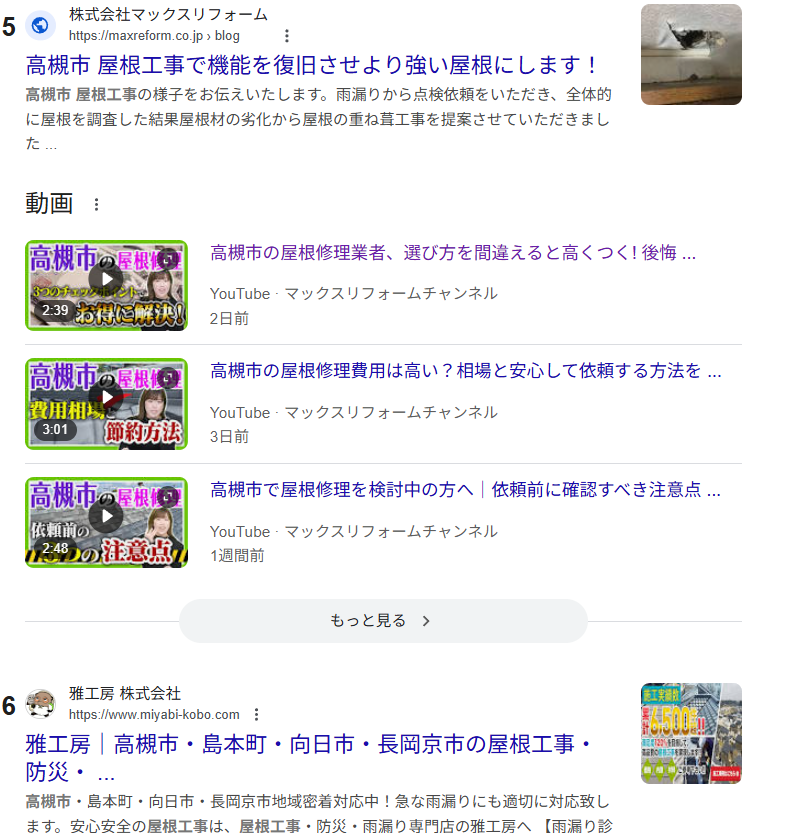Open 高槻市 屋根工事で機能を復旧 result title
This screenshot has width=789, height=833.
click(x=312, y=66)
